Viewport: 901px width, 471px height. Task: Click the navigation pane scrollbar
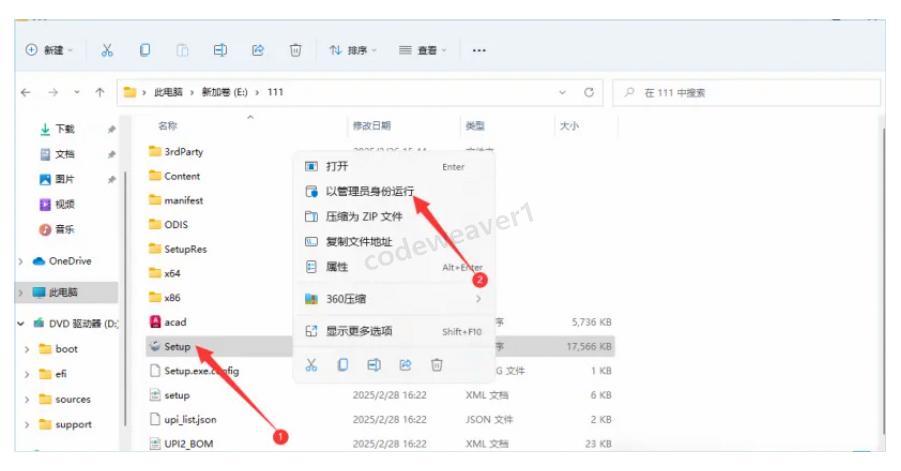[x=124, y=299]
